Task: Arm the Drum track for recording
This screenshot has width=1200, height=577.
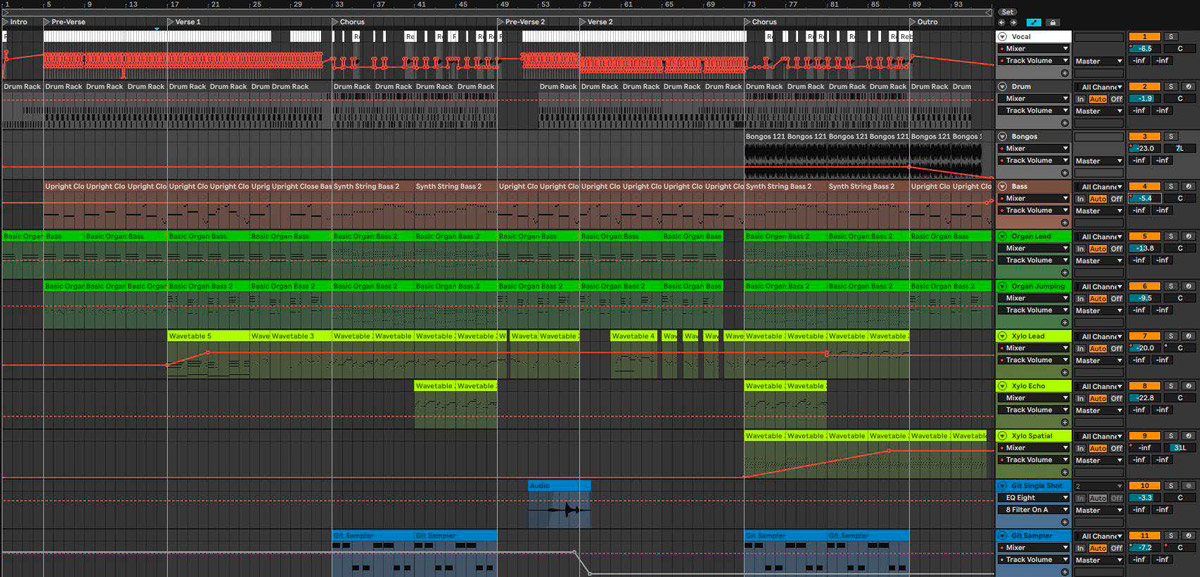Action: [1188, 86]
